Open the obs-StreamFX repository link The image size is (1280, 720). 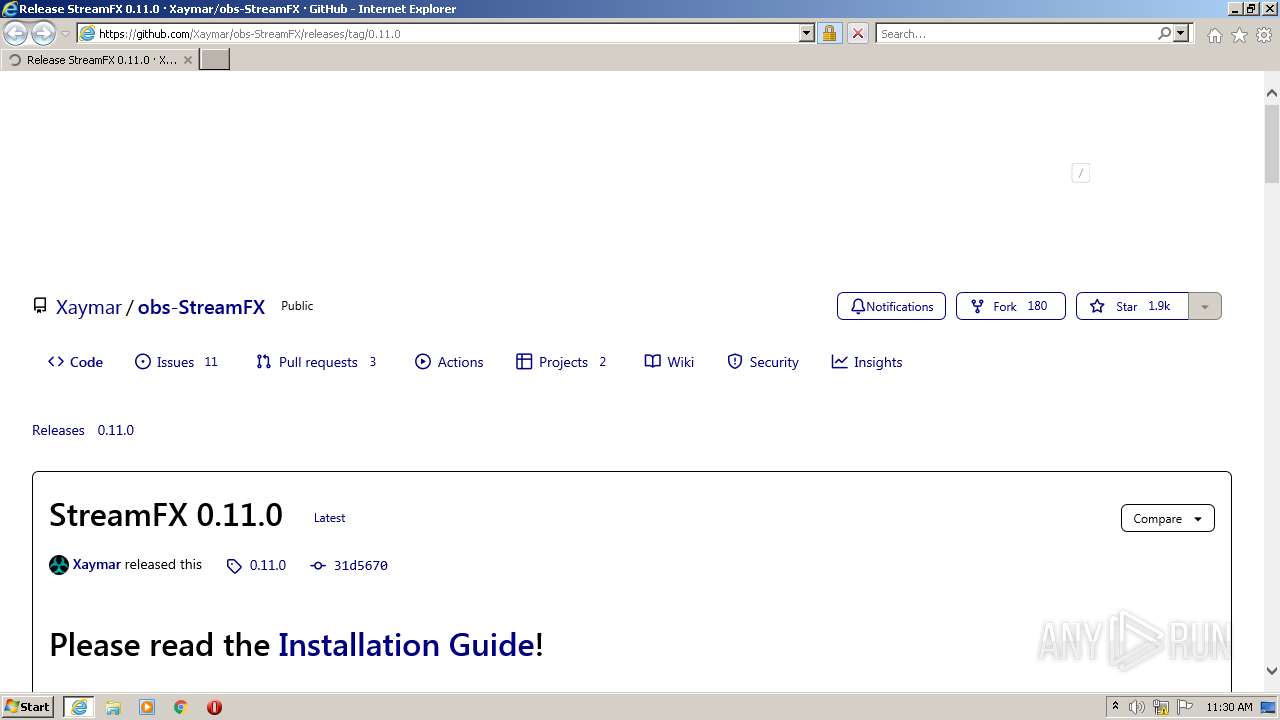pyautogui.click(x=201, y=307)
